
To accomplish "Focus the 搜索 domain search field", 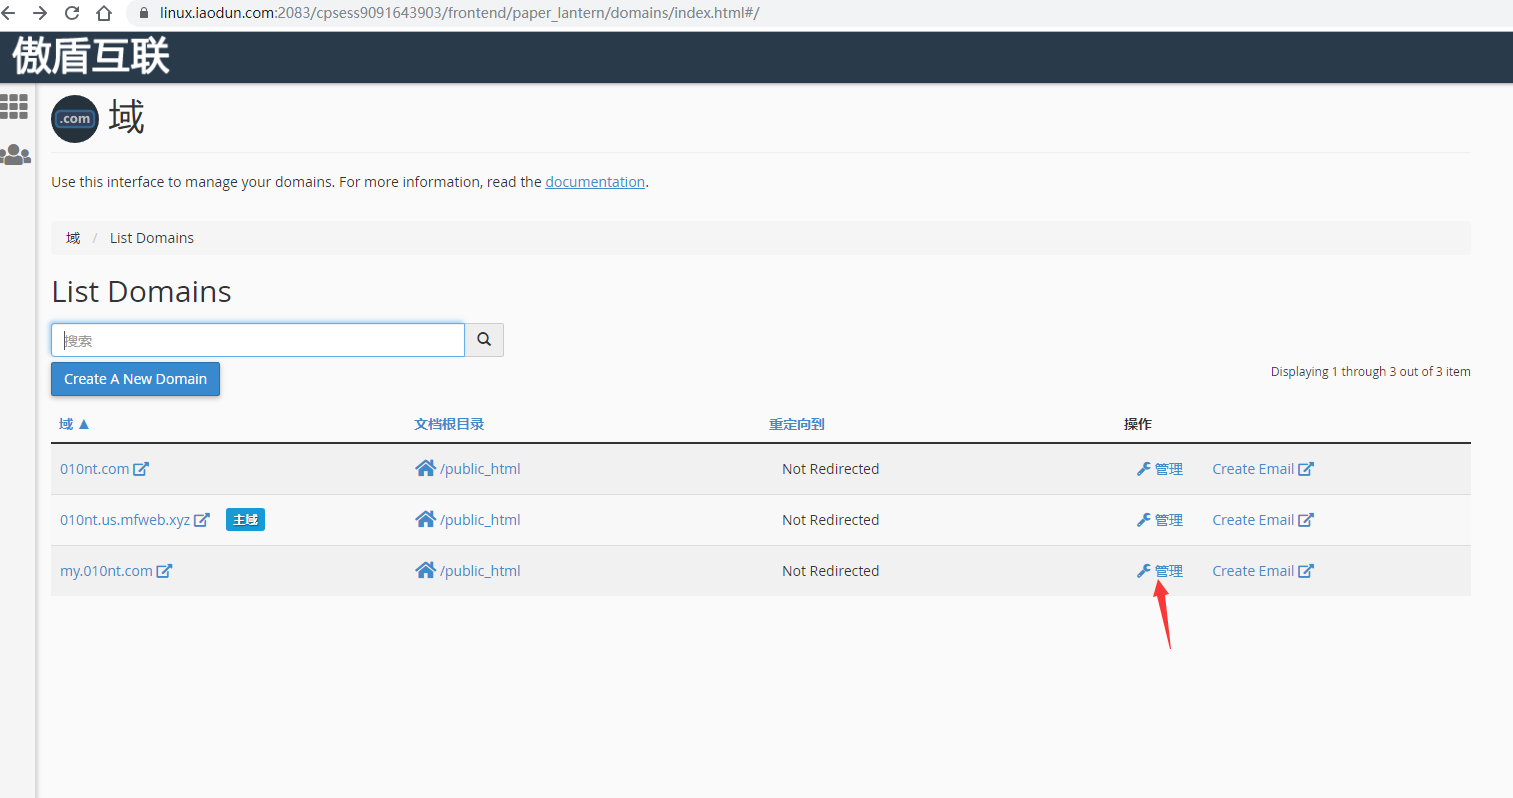I will coord(258,340).
